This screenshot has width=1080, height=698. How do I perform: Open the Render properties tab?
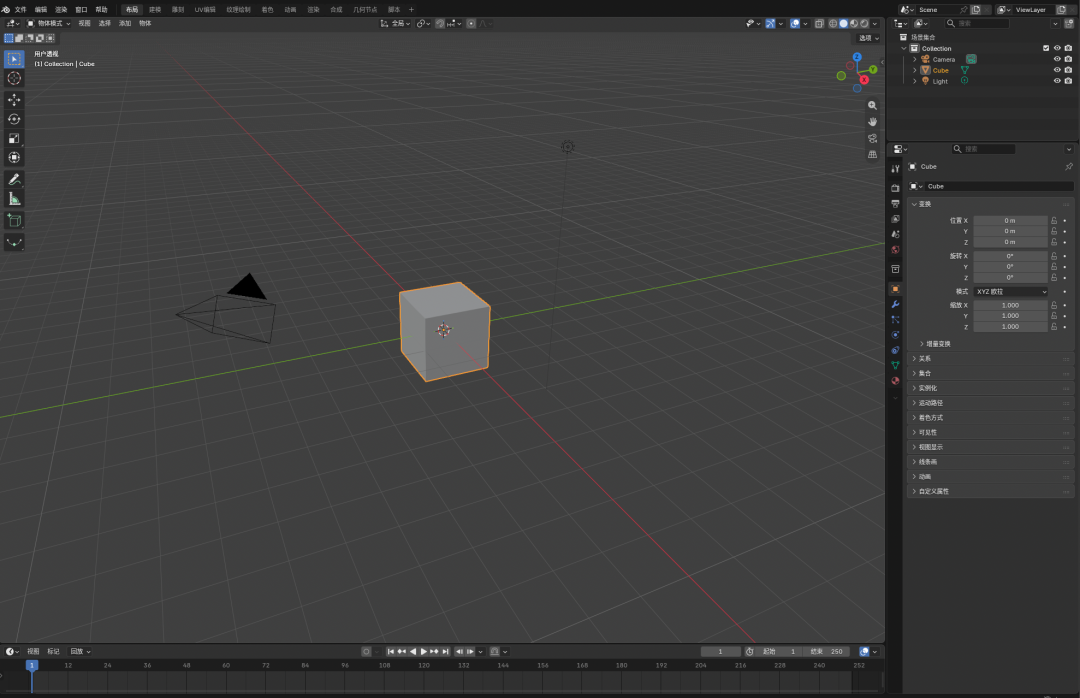coord(895,187)
